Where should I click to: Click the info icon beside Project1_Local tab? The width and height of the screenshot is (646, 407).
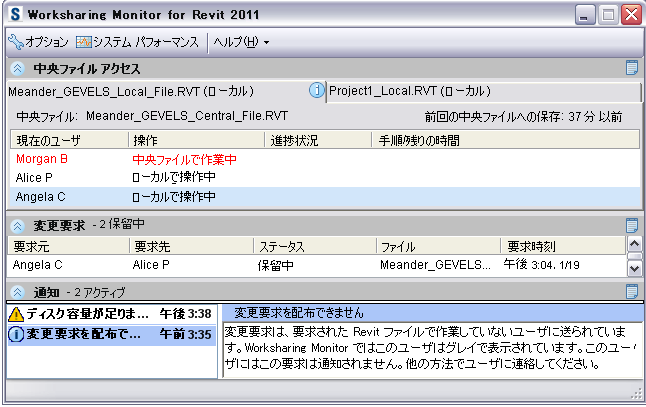(316, 90)
